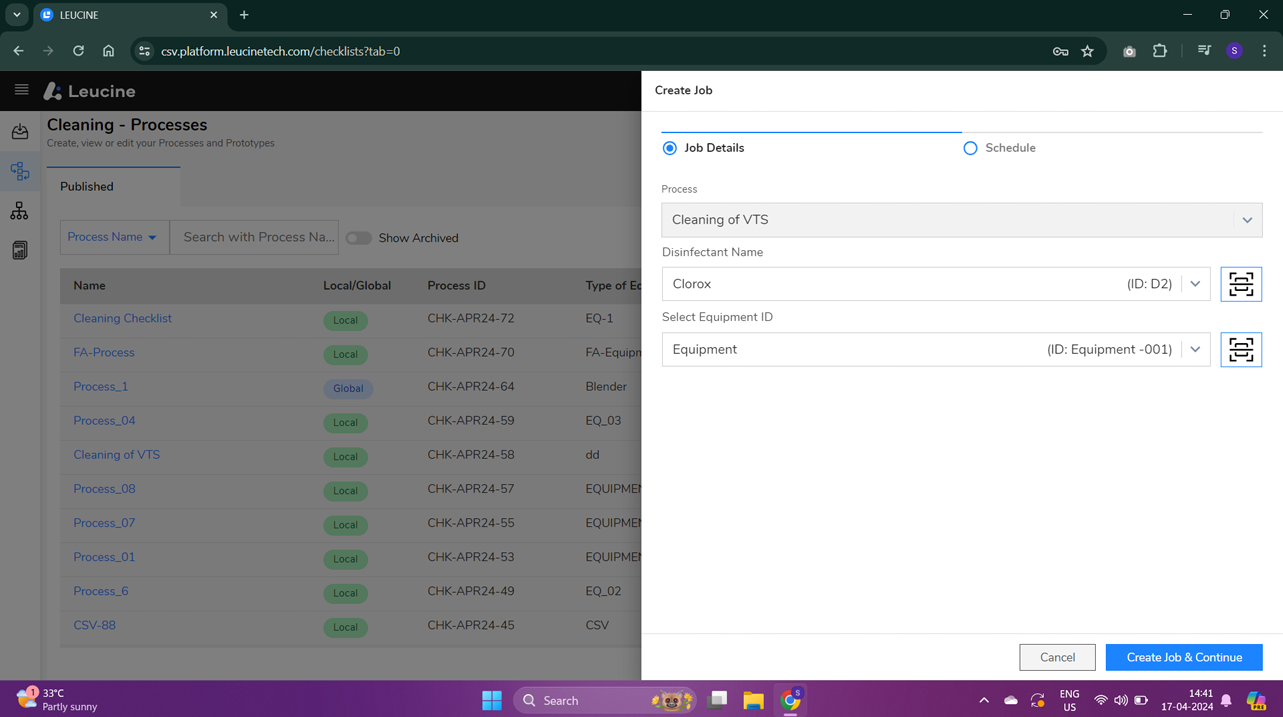Scan QR code for Select Equipment ID

[1241, 349]
